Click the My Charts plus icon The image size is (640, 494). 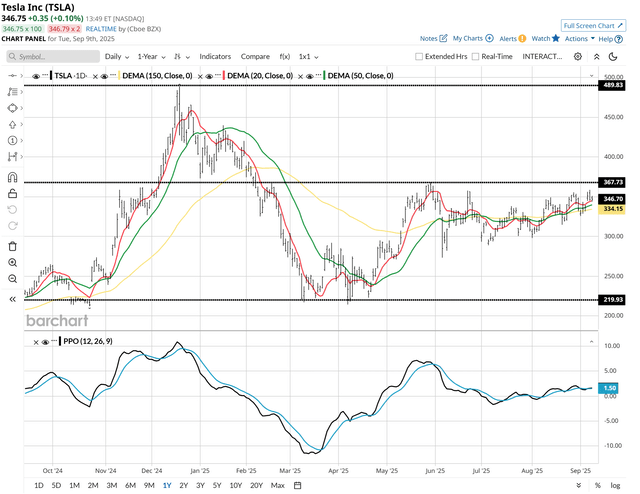pos(489,38)
